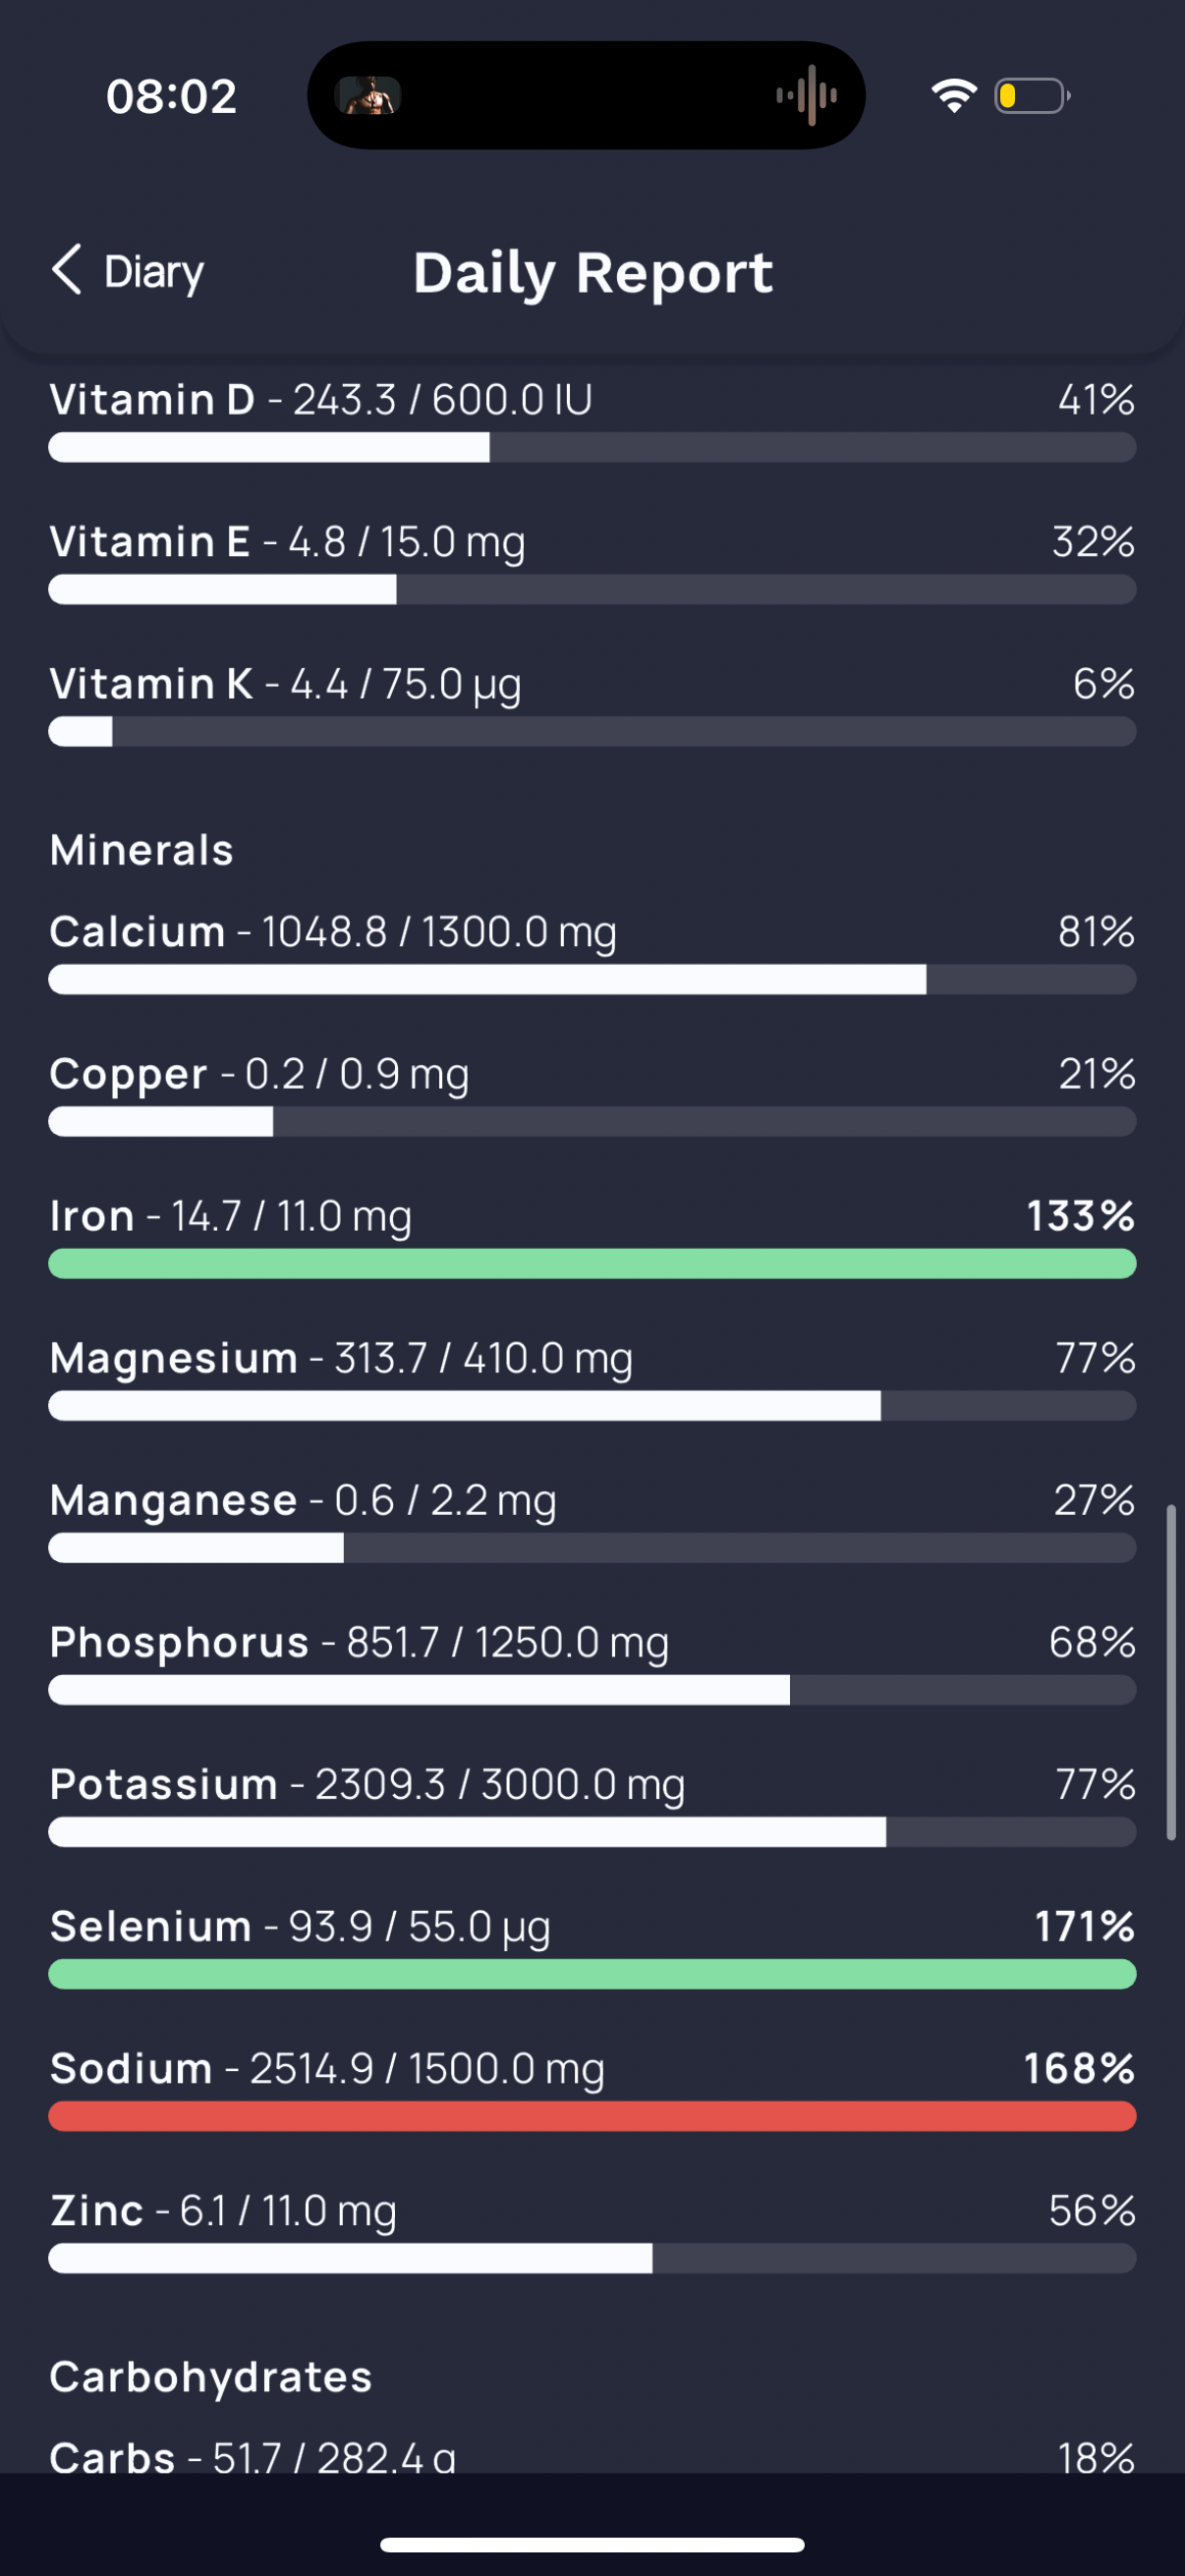Select the Daily Report title
This screenshot has width=1185, height=2576.
pyautogui.click(x=593, y=272)
